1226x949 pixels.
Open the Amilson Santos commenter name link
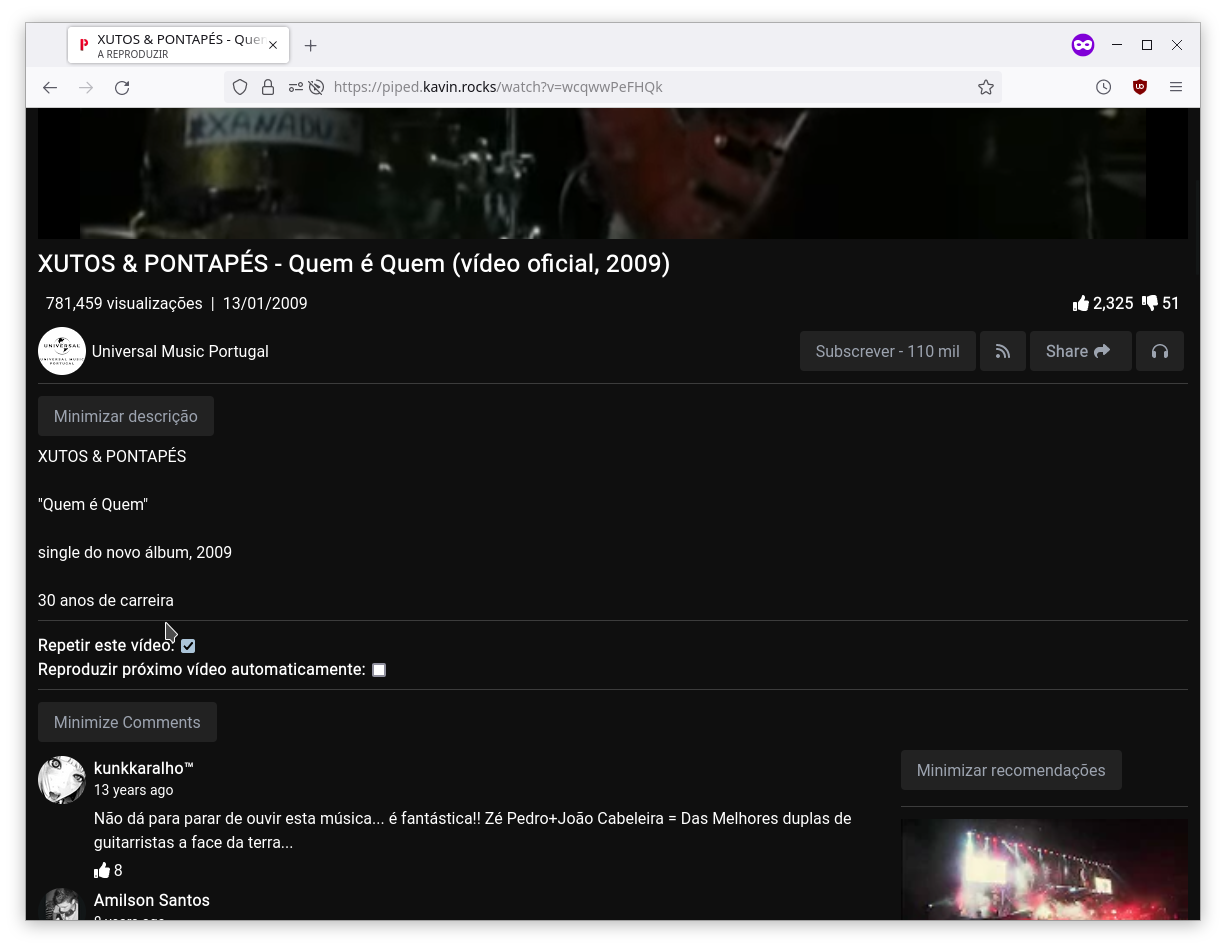152,900
